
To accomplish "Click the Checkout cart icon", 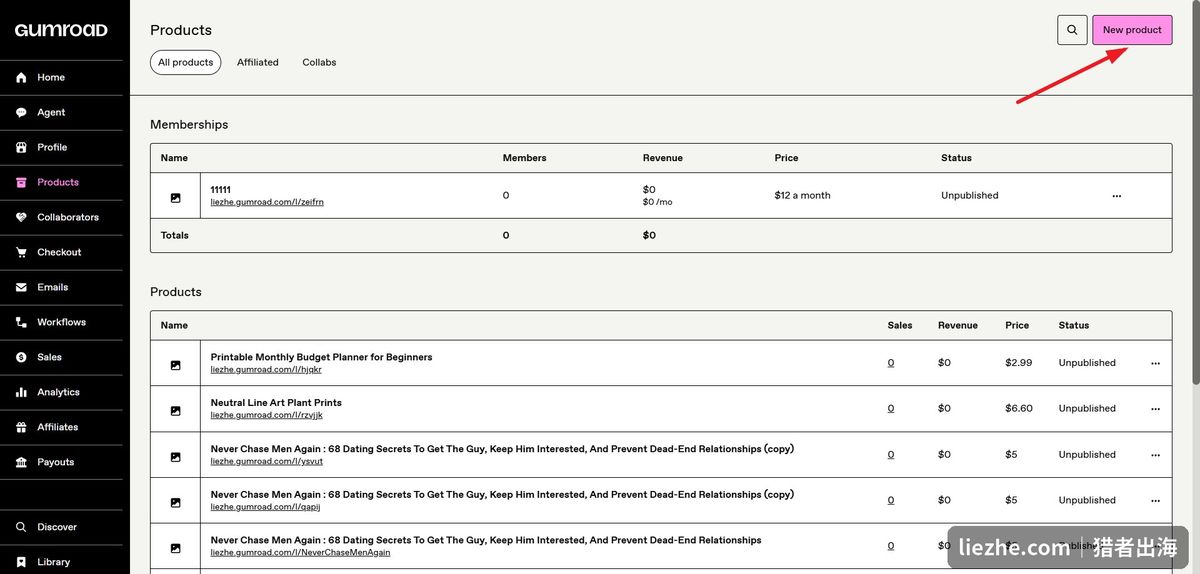I will pyautogui.click(x=21, y=252).
